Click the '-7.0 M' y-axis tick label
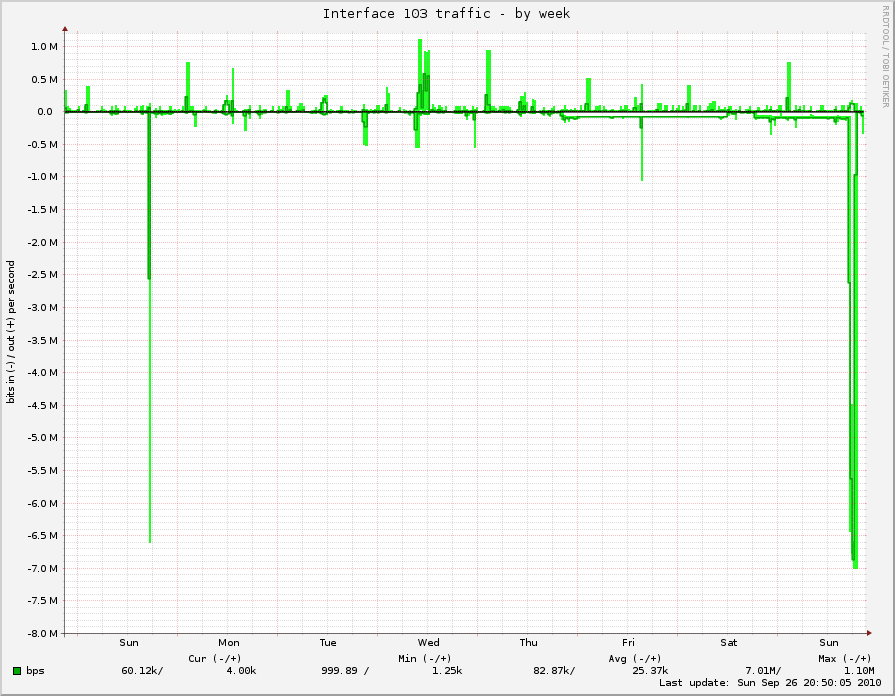The image size is (895, 696). [43, 569]
